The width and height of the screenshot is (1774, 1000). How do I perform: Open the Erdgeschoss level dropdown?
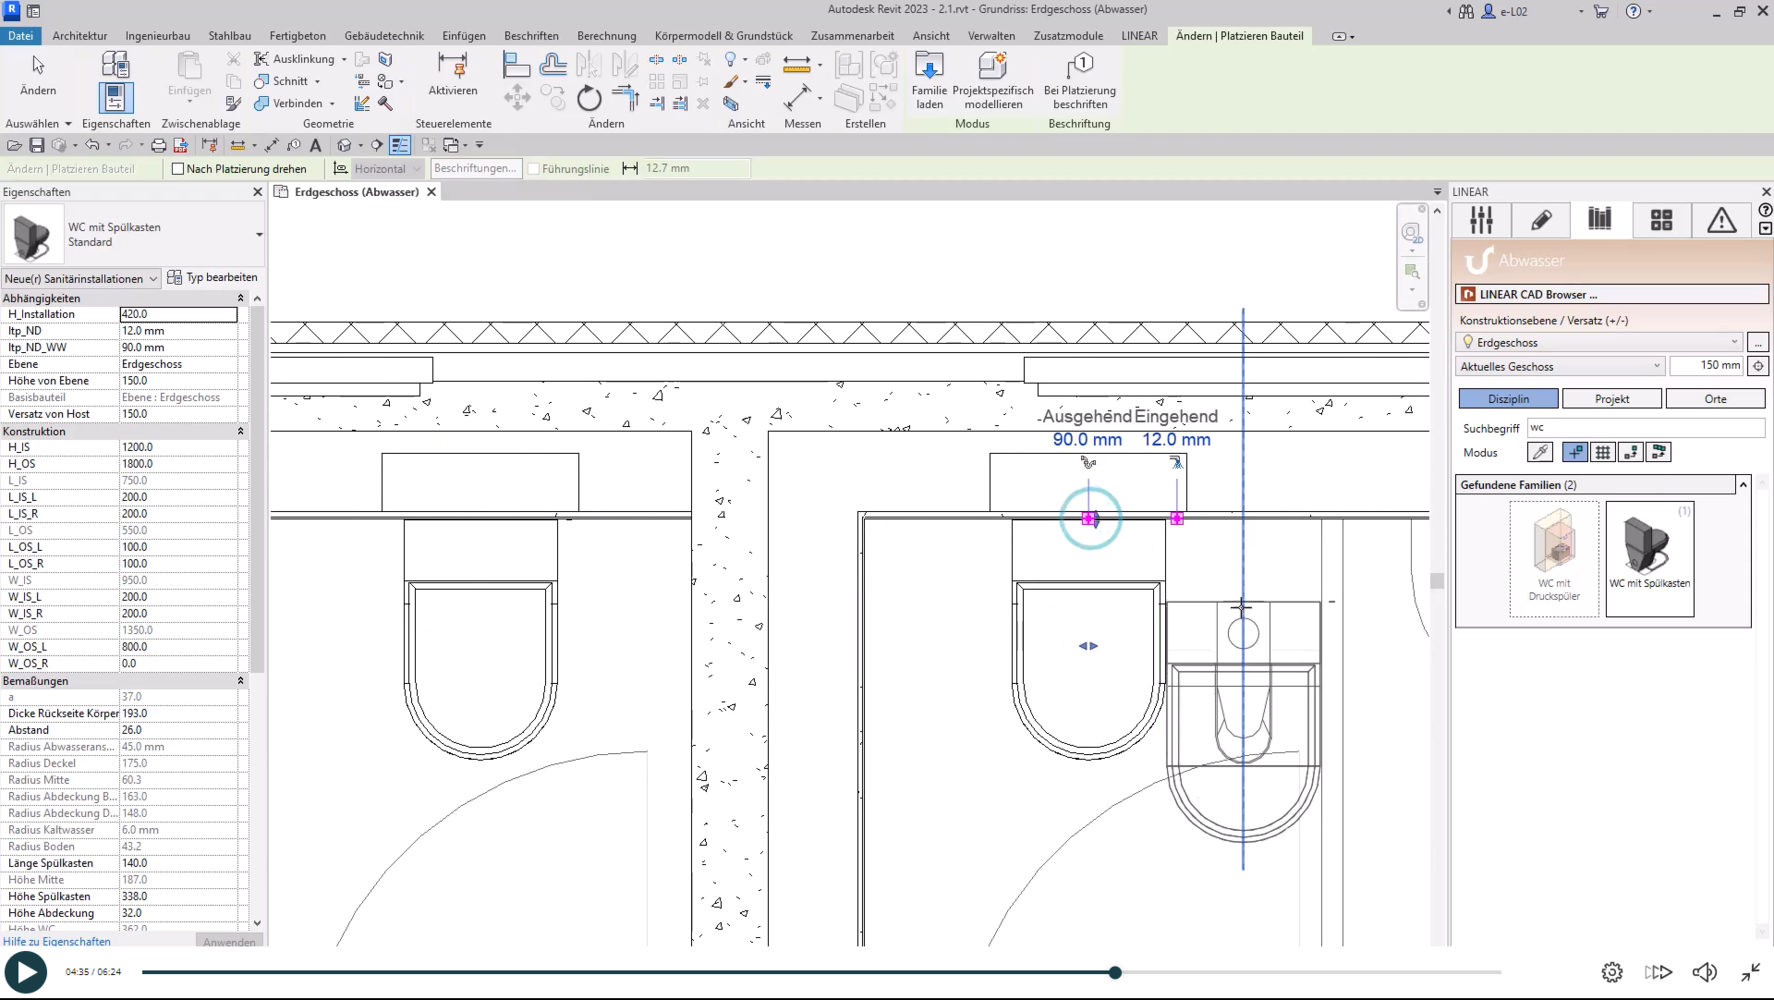point(1599,342)
